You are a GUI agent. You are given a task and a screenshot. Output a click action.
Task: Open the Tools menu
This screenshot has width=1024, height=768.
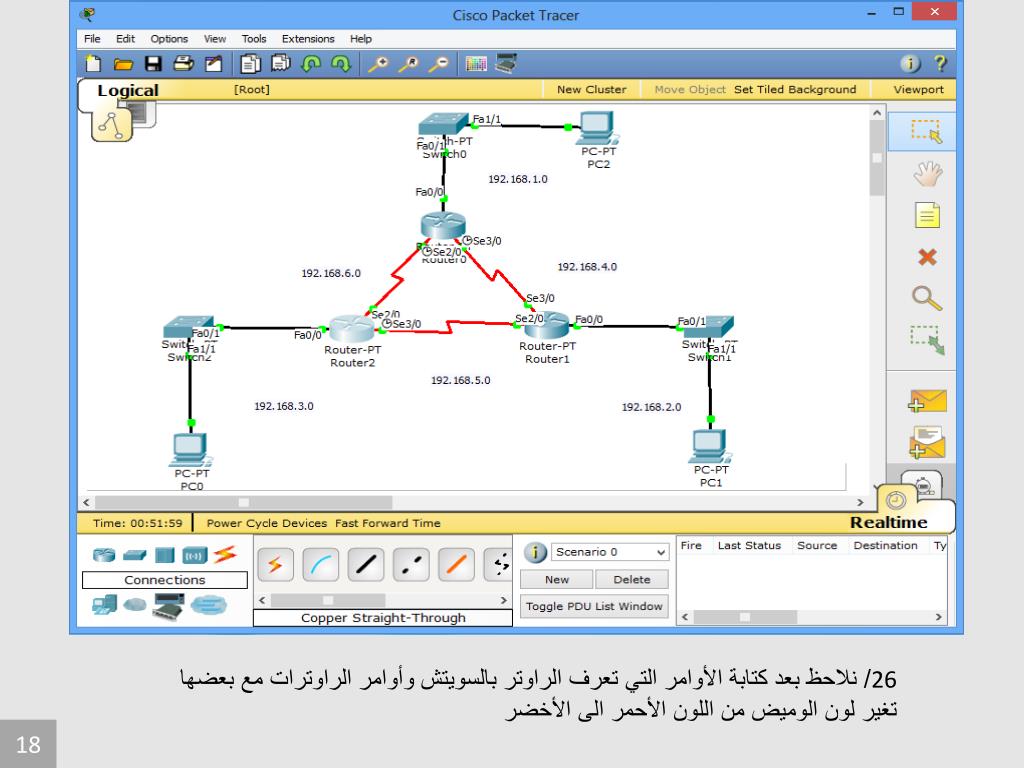point(254,39)
